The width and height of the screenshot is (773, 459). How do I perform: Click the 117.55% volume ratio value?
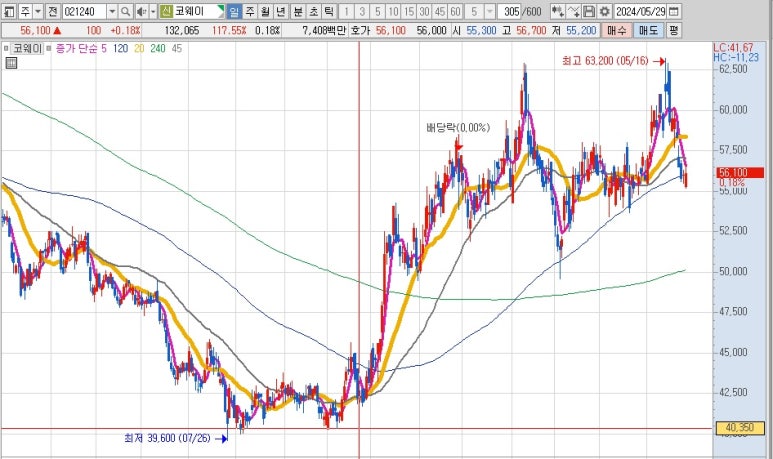point(229,31)
